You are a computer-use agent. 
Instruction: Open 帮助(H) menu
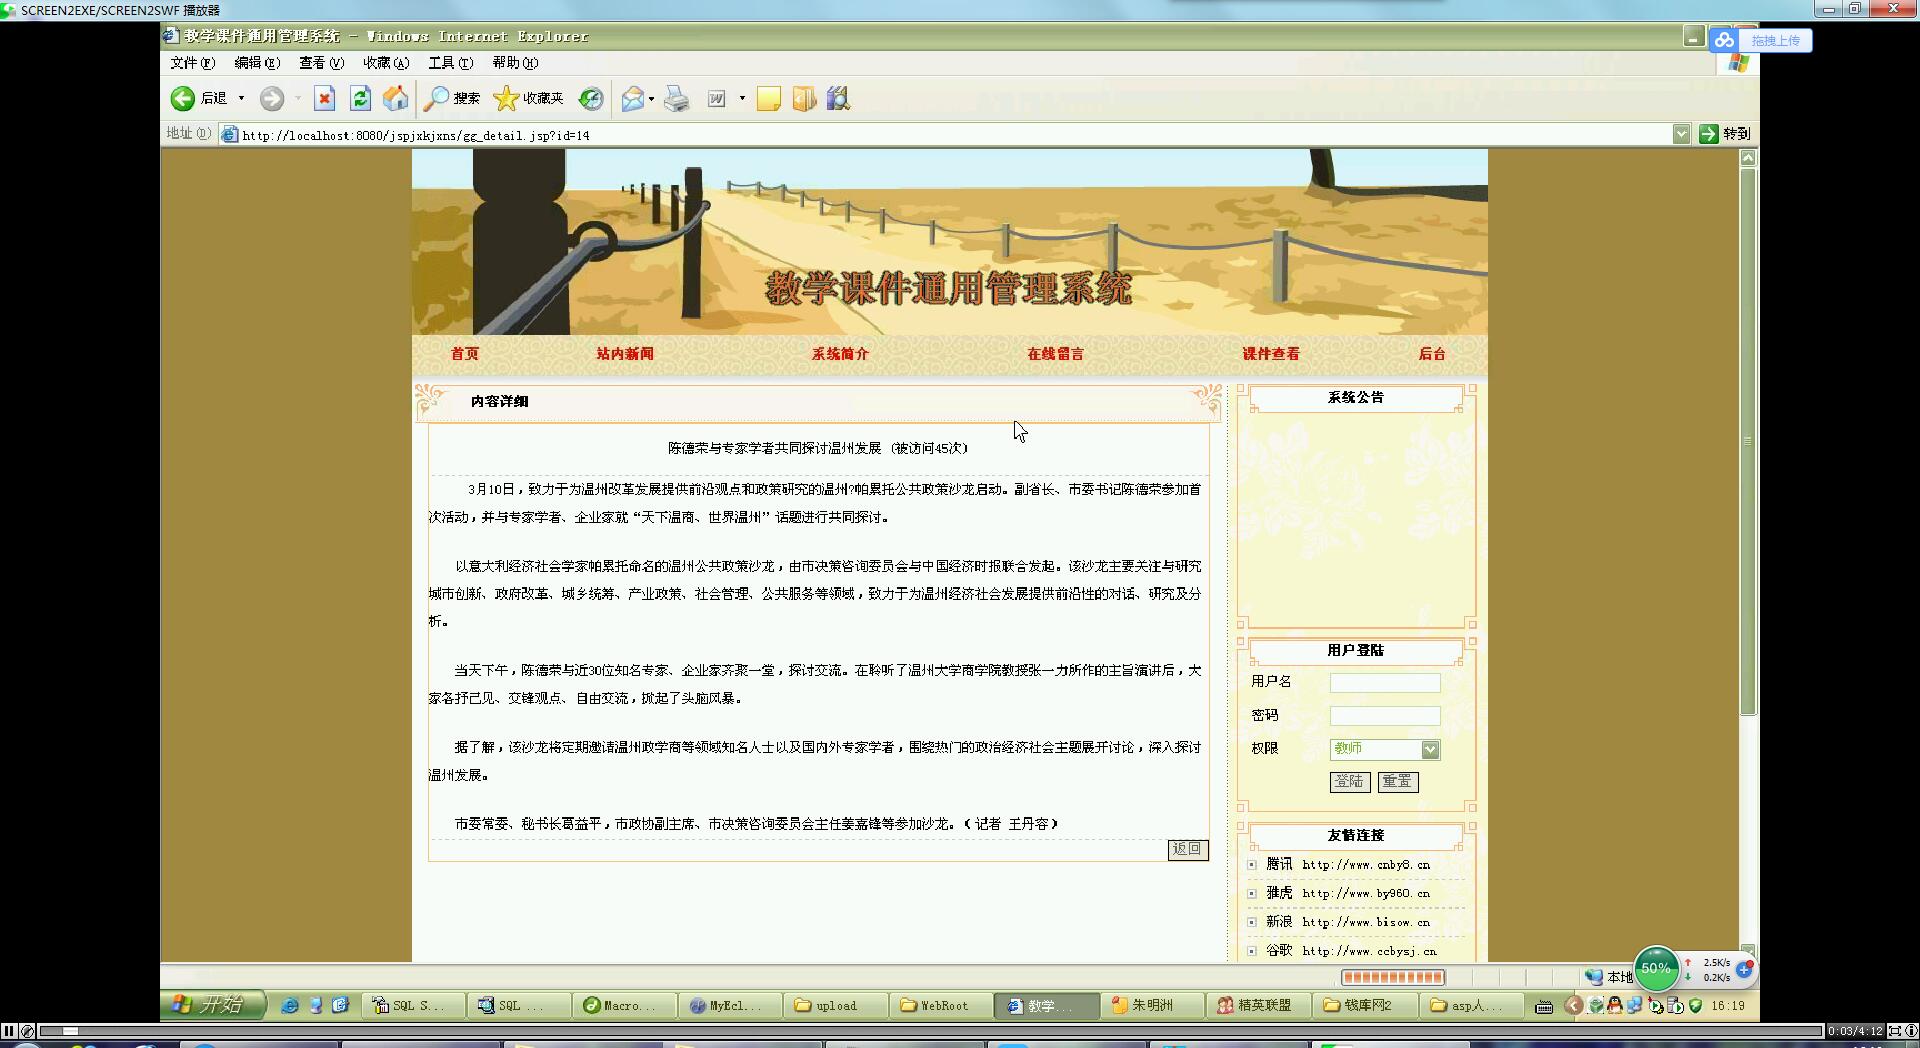click(x=515, y=63)
